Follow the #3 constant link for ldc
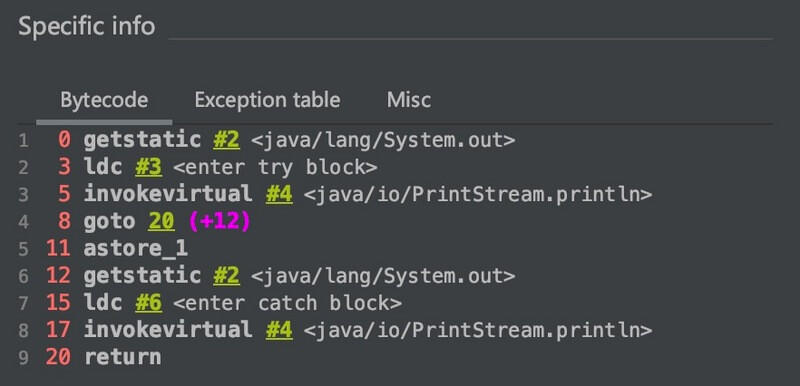This screenshot has width=800, height=386. click(x=148, y=167)
